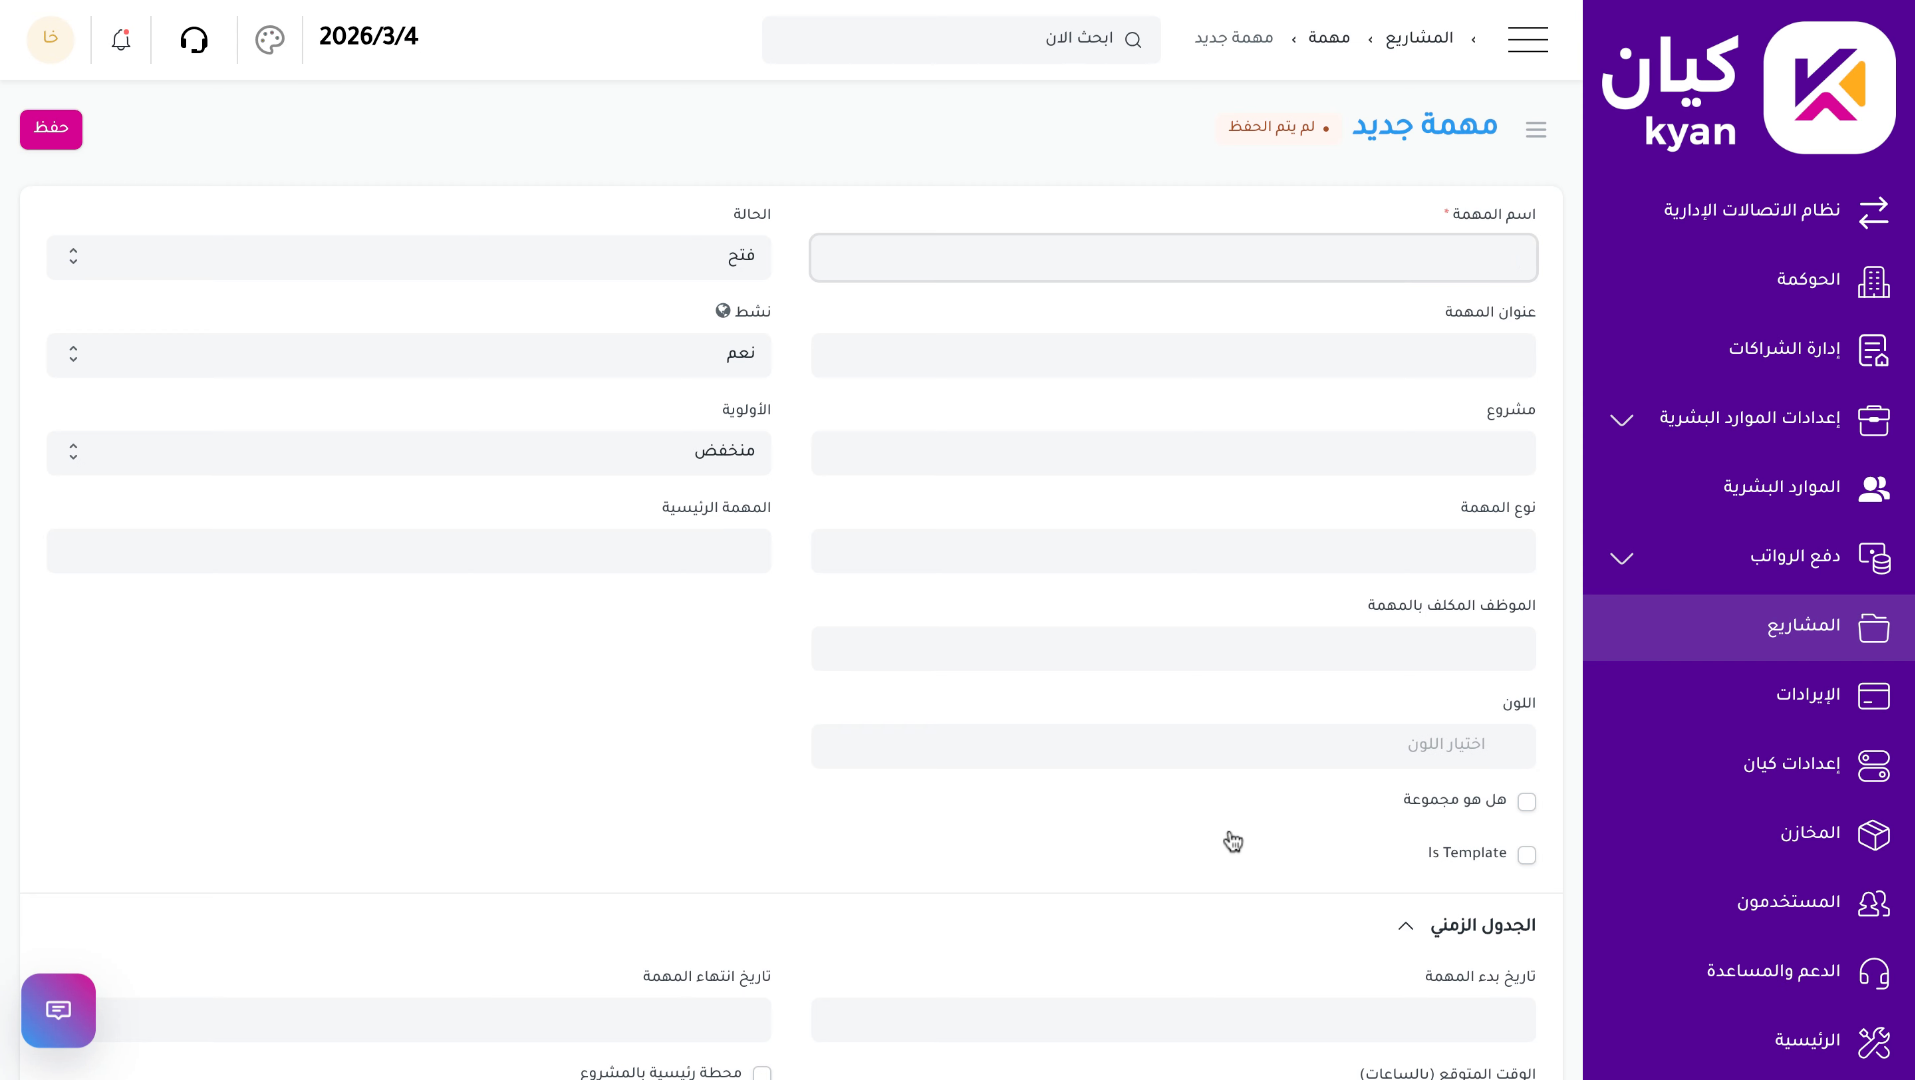Open the الدعم والمساعدة headset icon

(1875, 972)
